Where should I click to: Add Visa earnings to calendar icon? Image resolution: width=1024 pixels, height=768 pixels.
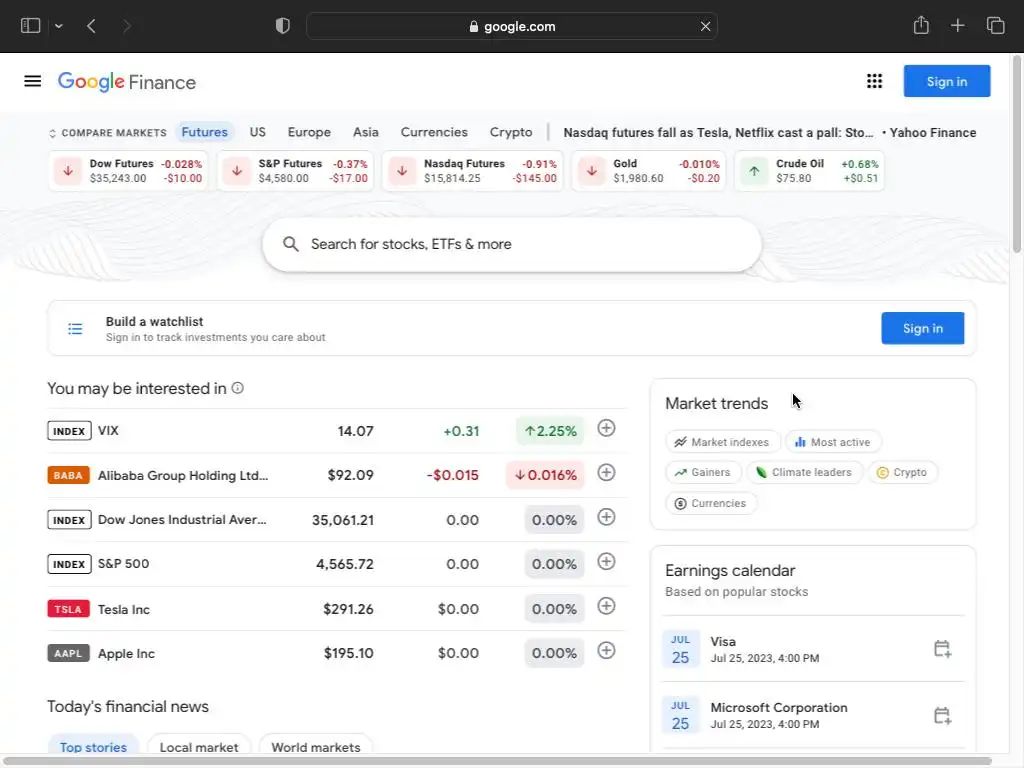tap(942, 648)
